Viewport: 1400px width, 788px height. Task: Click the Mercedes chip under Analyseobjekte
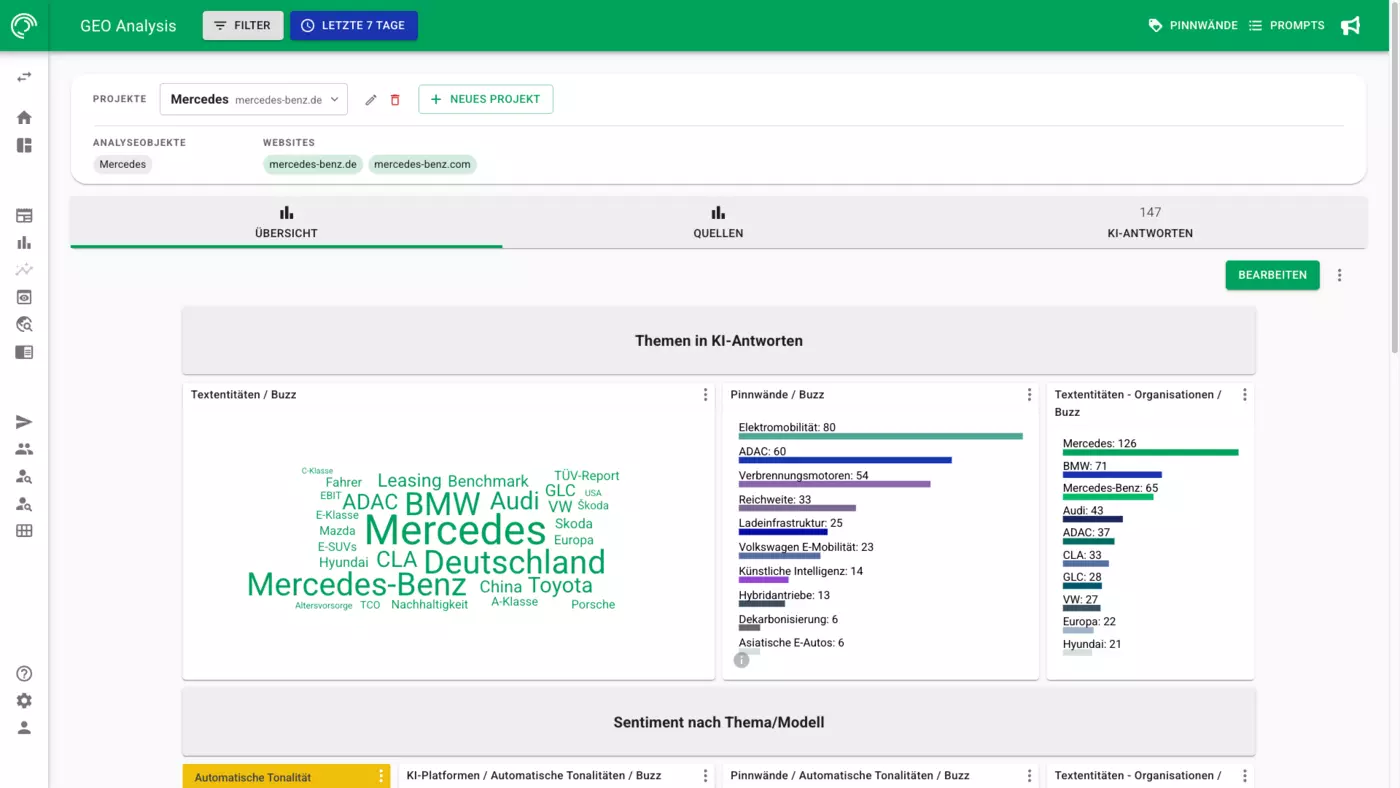(123, 164)
